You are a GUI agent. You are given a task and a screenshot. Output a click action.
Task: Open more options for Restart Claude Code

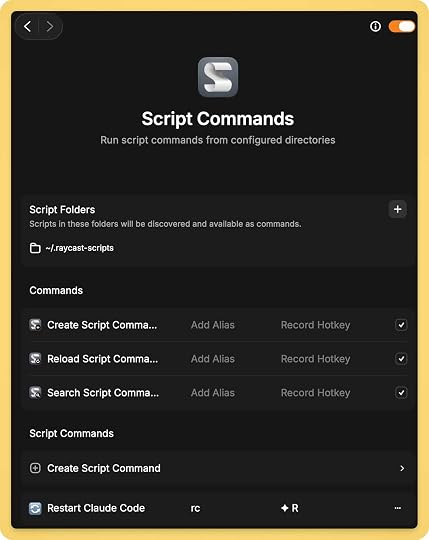pos(398,508)
